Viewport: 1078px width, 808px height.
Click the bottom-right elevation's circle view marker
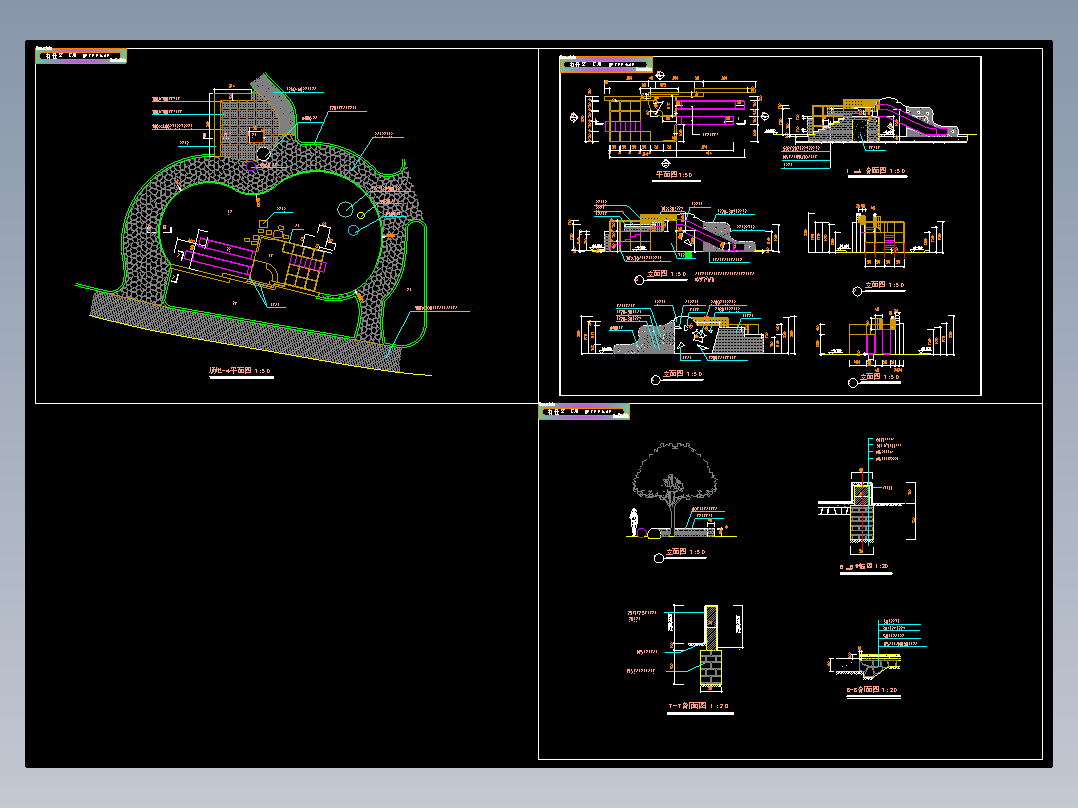(x=853, y=383)
